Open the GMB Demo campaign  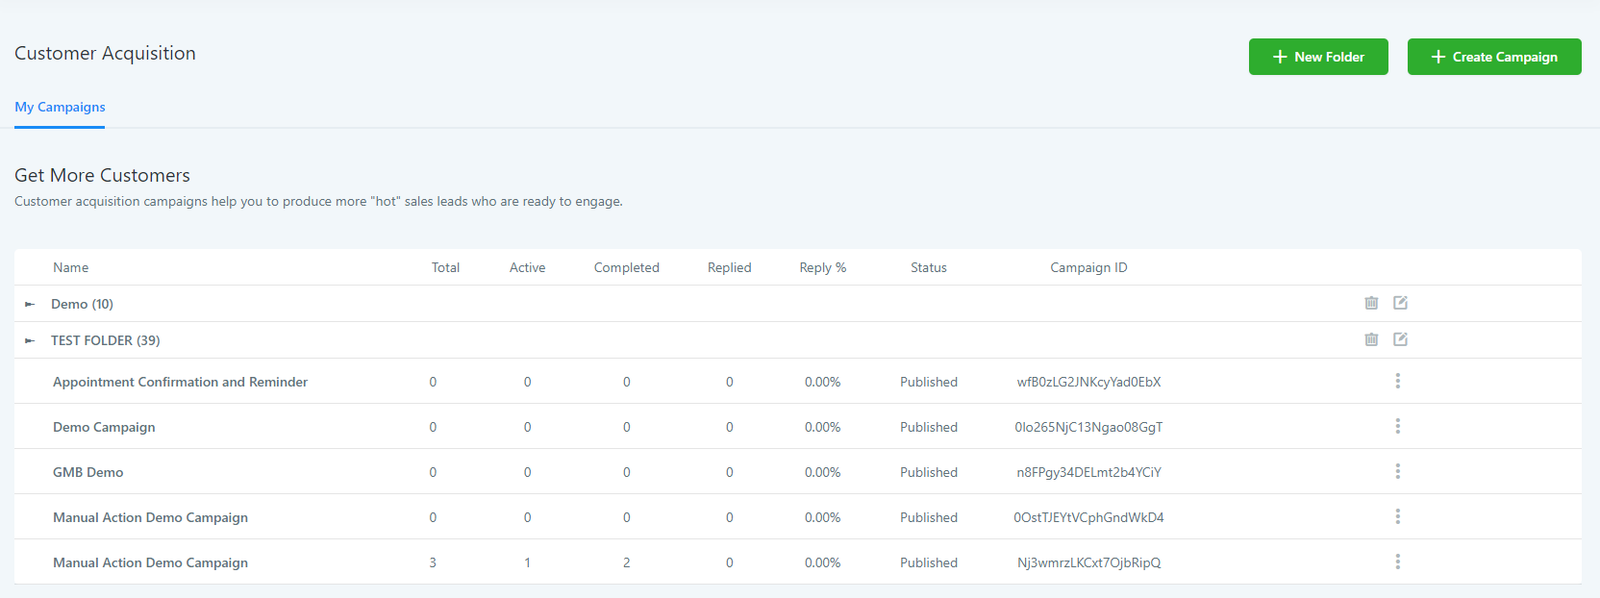coord(88,472)
